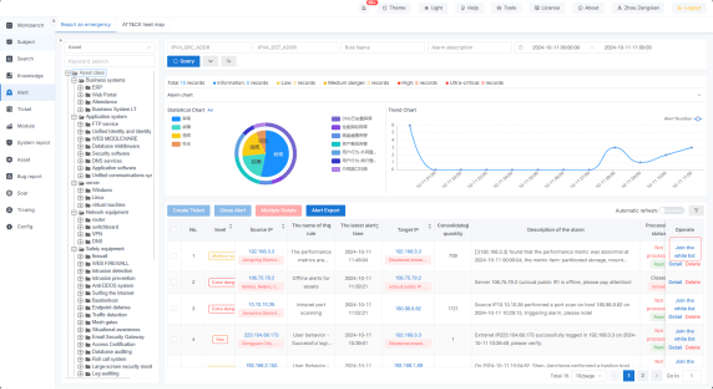Switch to Light mode in the top bar
The width and height of the screenshot is (713, 389).
tap(433, 8)
